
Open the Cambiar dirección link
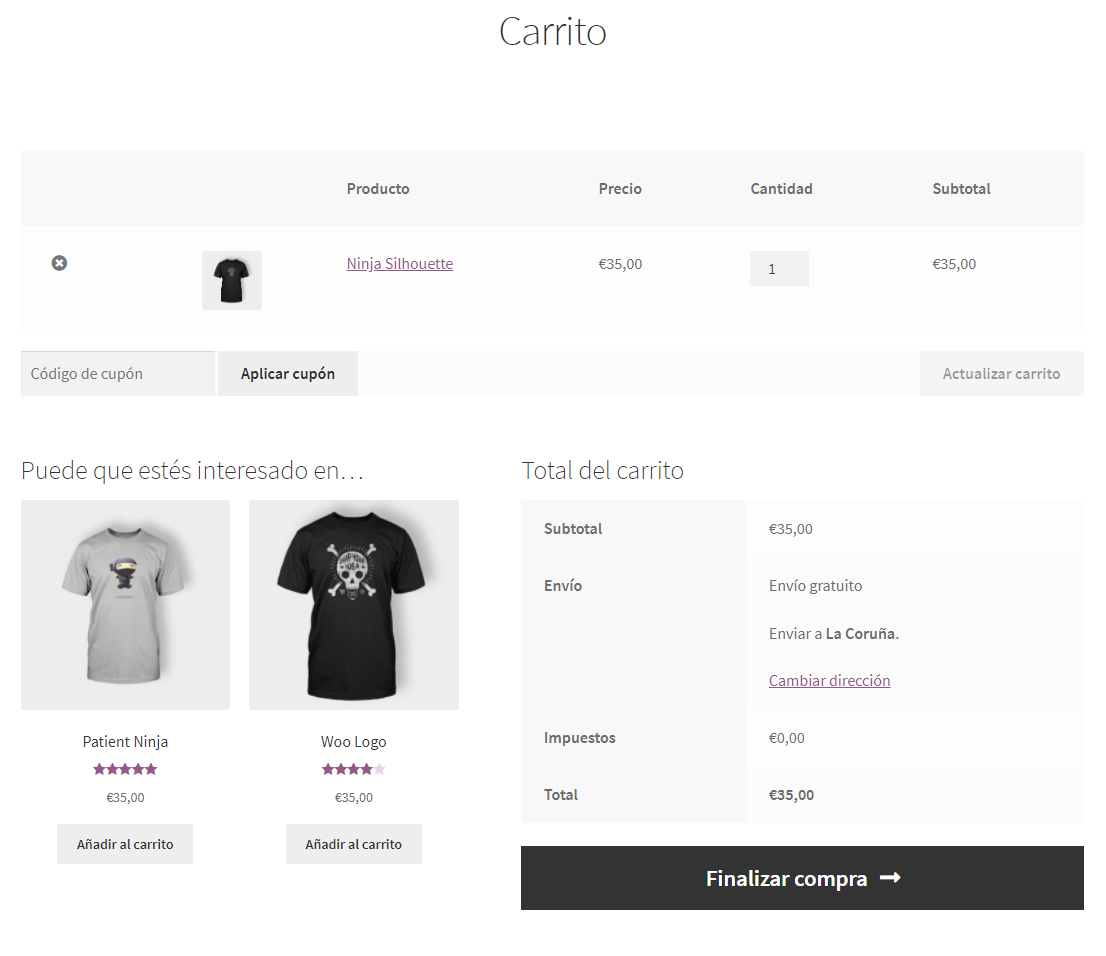coord(829,681)
